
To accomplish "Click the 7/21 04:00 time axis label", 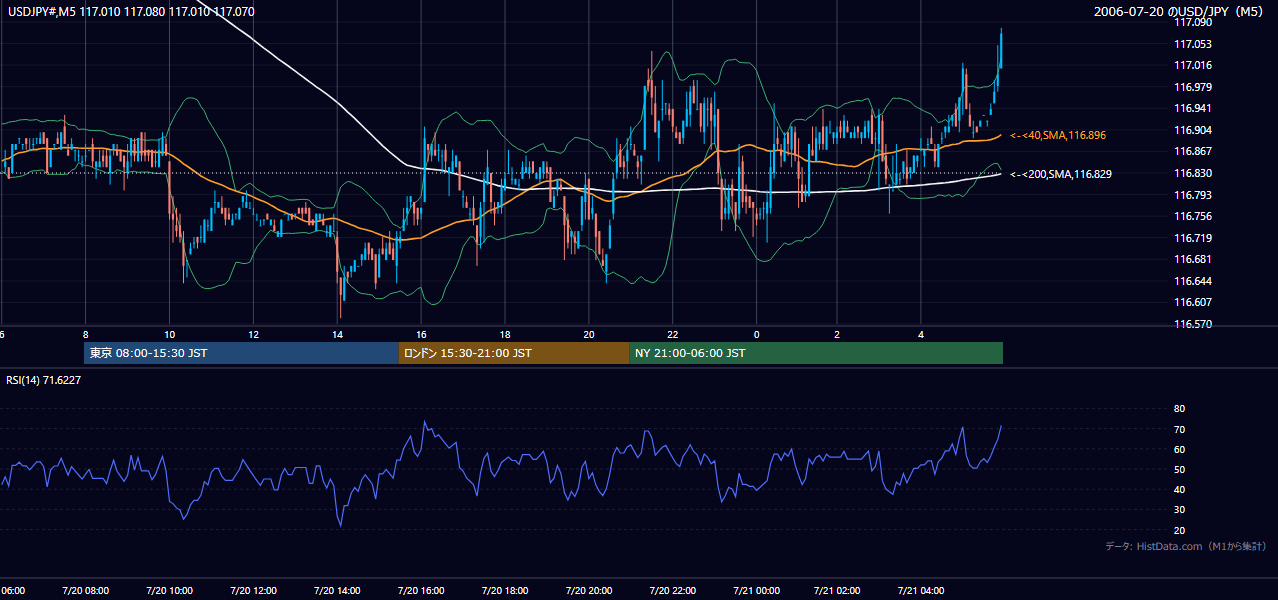I will 922,590.
